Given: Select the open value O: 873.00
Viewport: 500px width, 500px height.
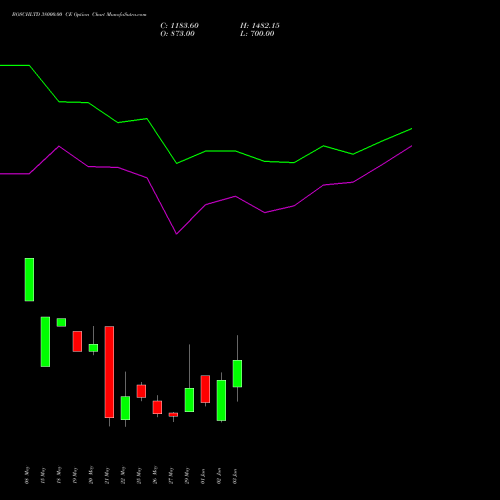Looking at the screenshot, I should (x=177, y=34).
